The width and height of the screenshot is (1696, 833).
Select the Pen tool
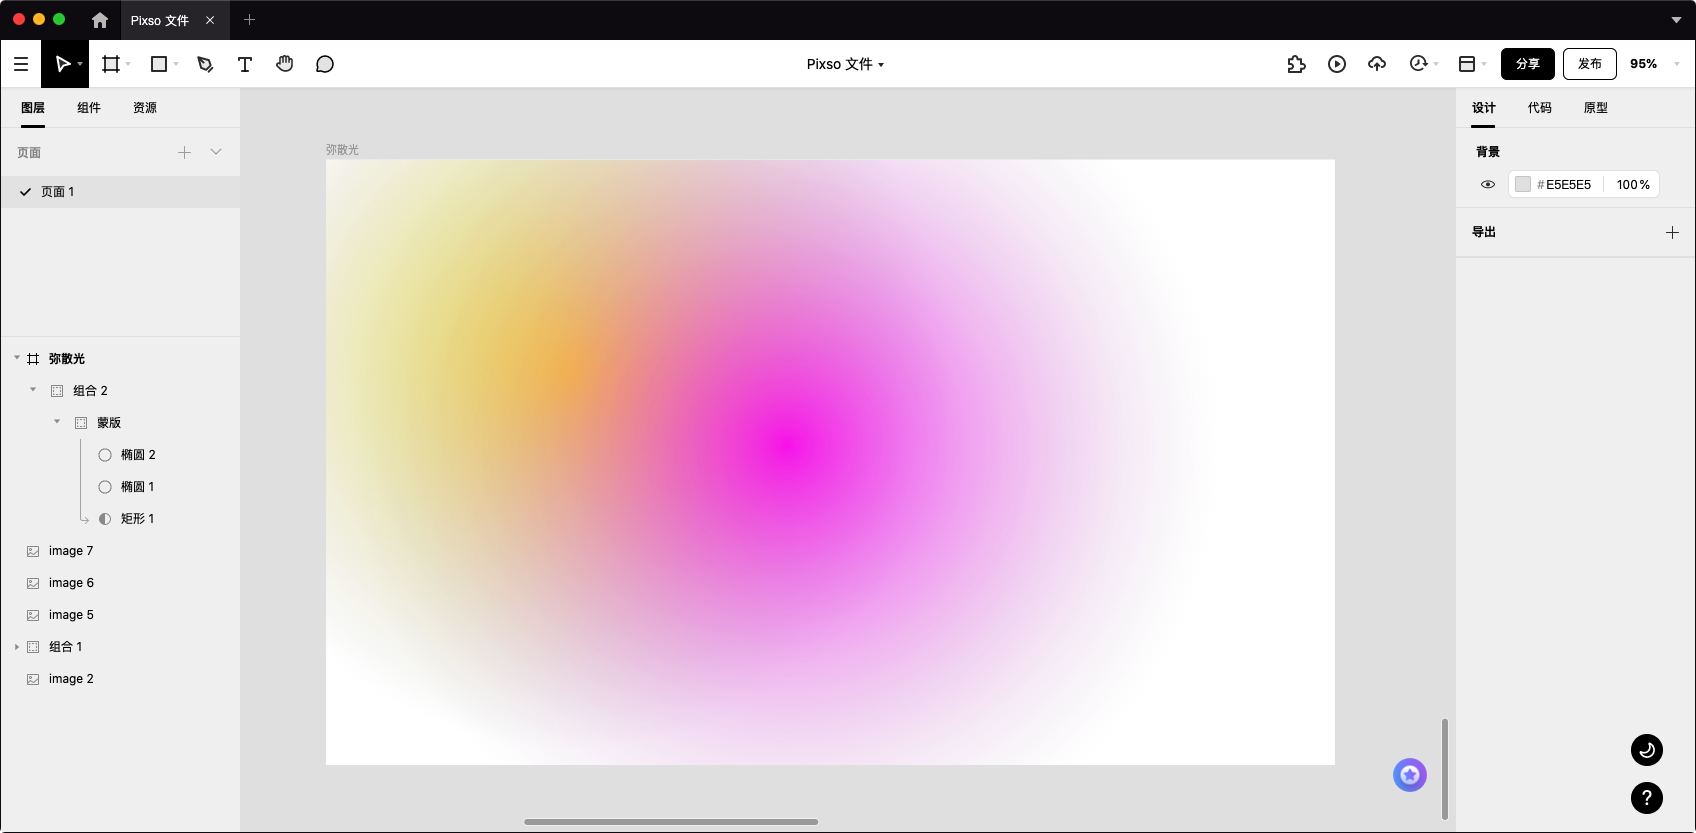[x=205, y=64]
